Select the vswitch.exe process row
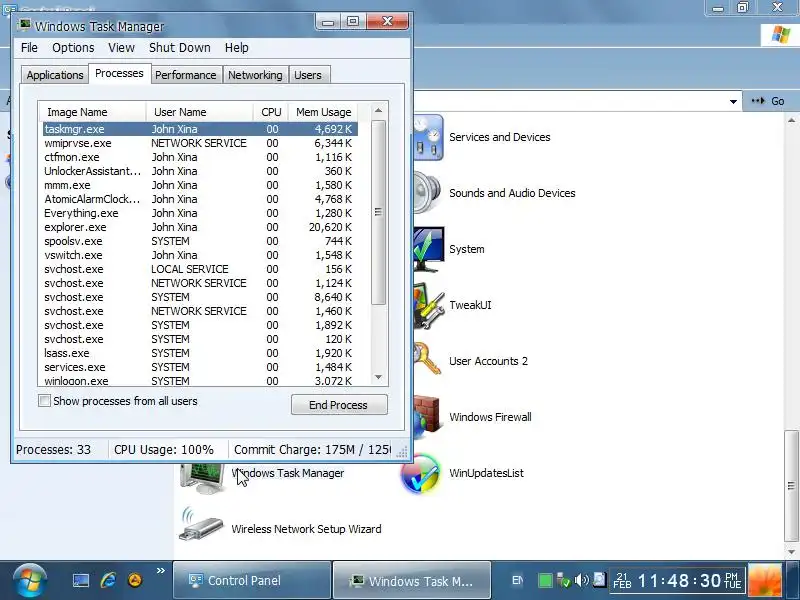The image size is (800, 600). [201, 255]
